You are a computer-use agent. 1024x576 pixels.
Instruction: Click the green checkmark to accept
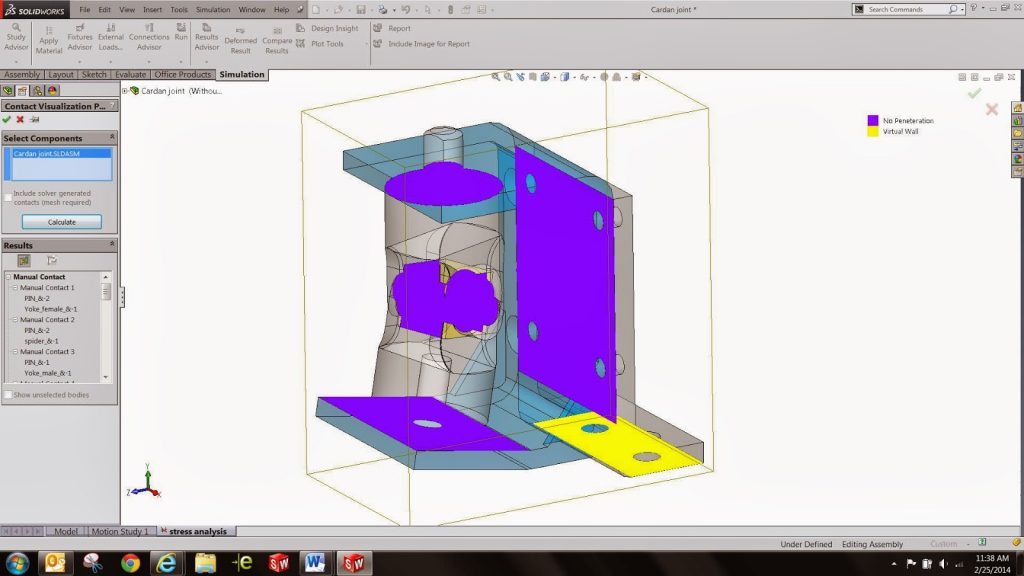(x=7, y=119)
